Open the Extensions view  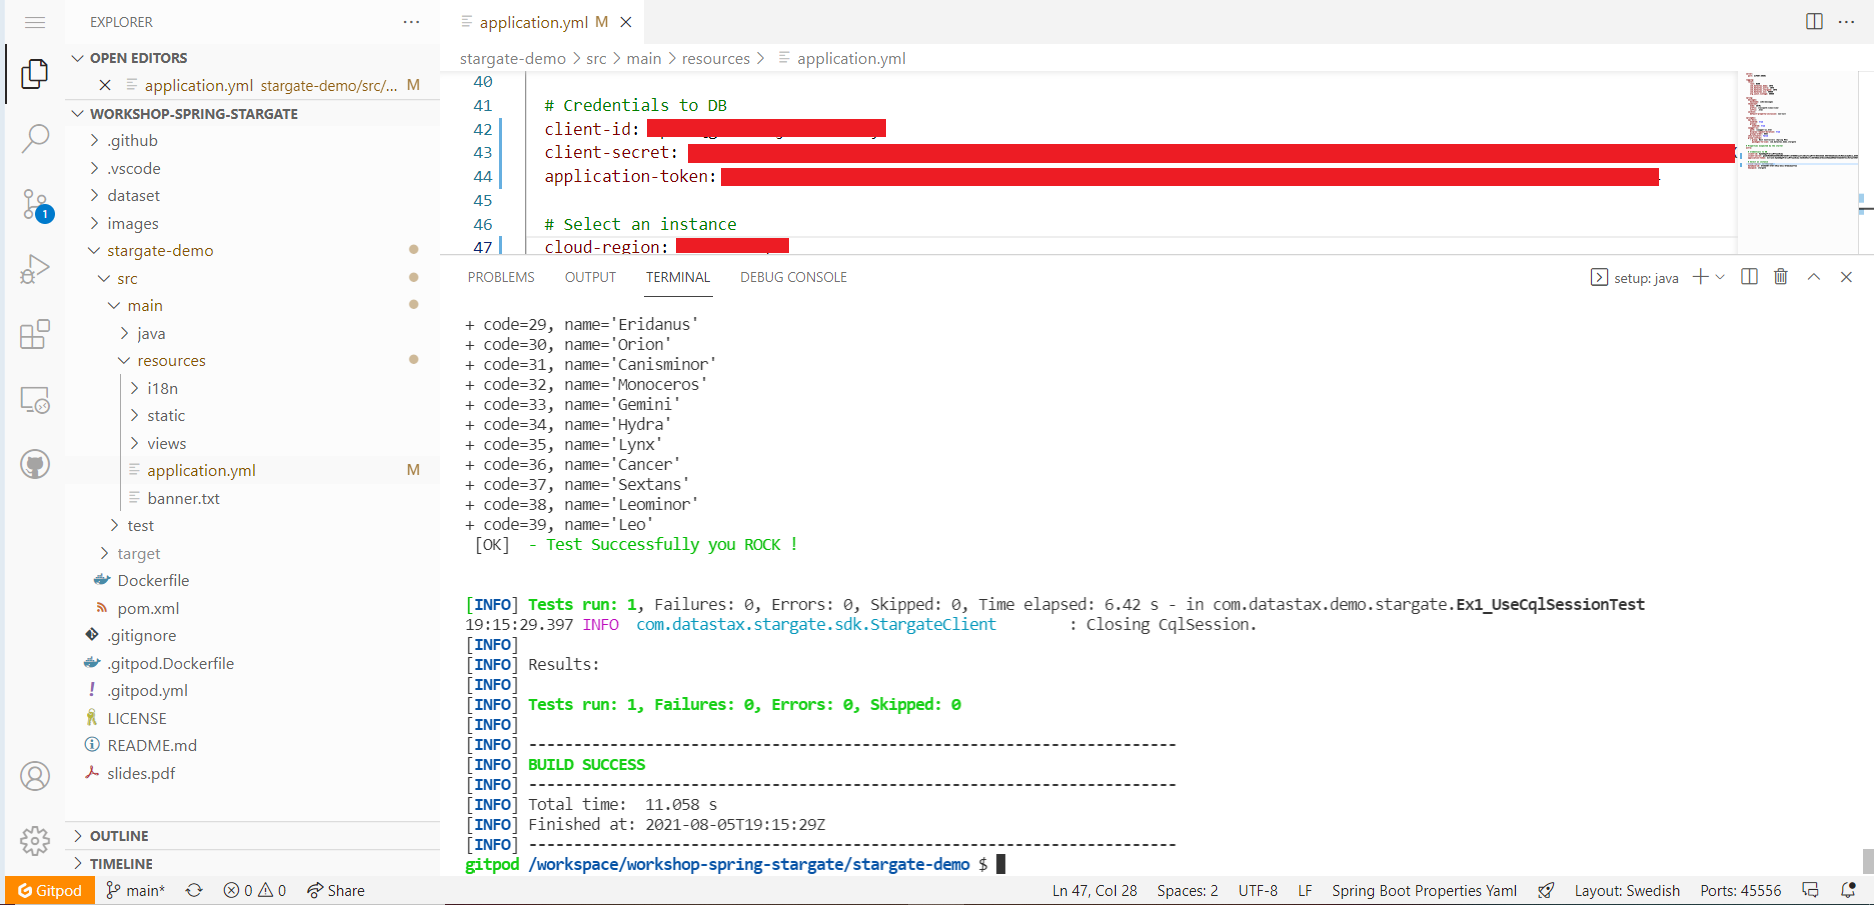click(x=36, y=334)
